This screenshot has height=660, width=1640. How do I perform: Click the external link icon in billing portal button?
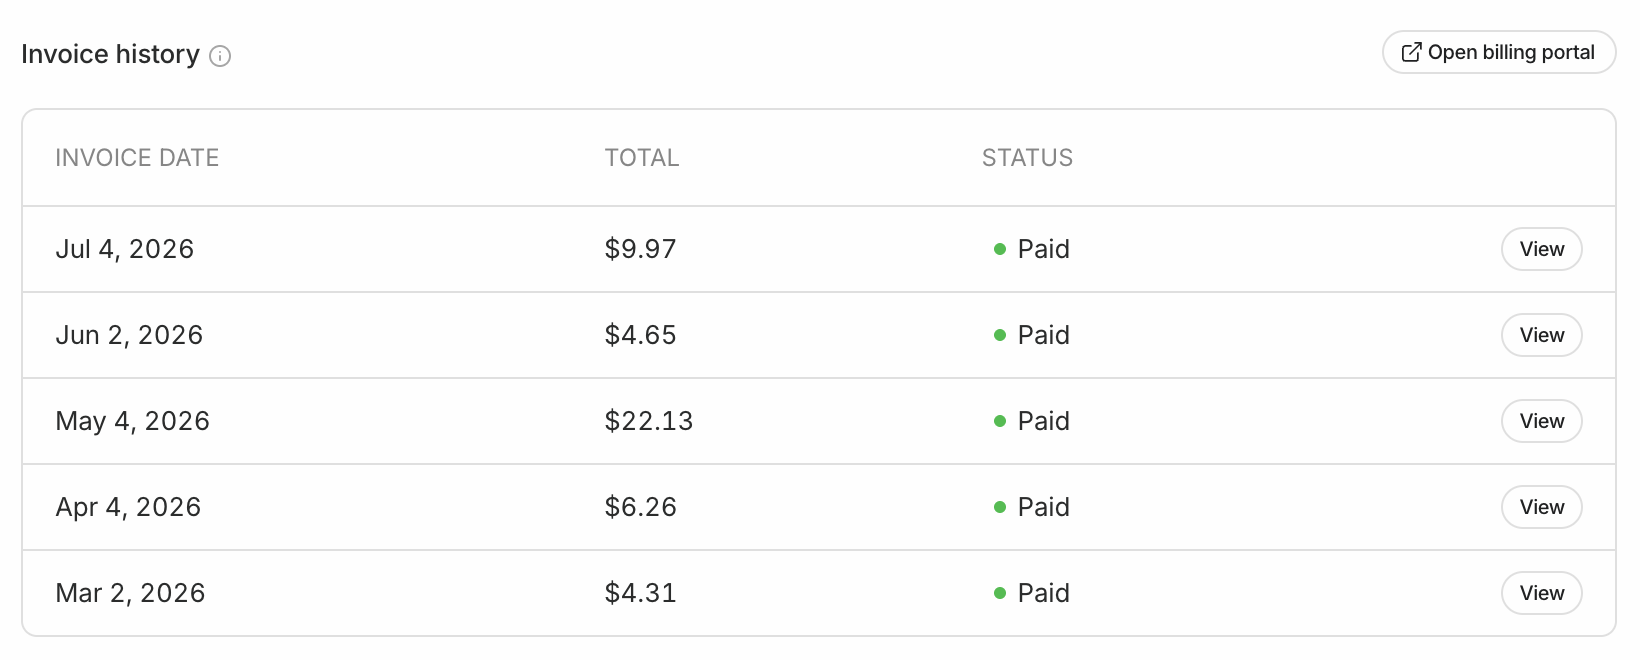click(x=1411, y=52)
